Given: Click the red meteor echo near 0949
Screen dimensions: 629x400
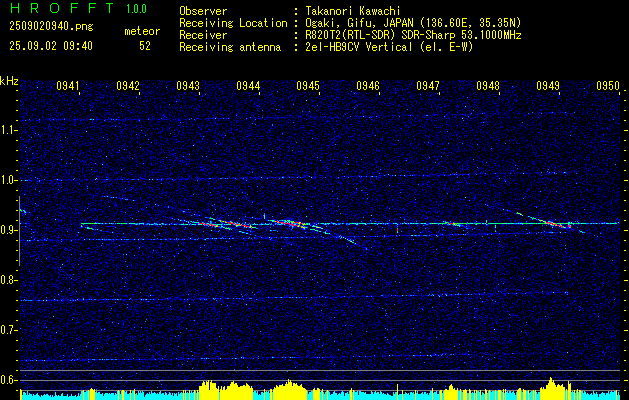Looking at the screenshot, I should [557, 224].
